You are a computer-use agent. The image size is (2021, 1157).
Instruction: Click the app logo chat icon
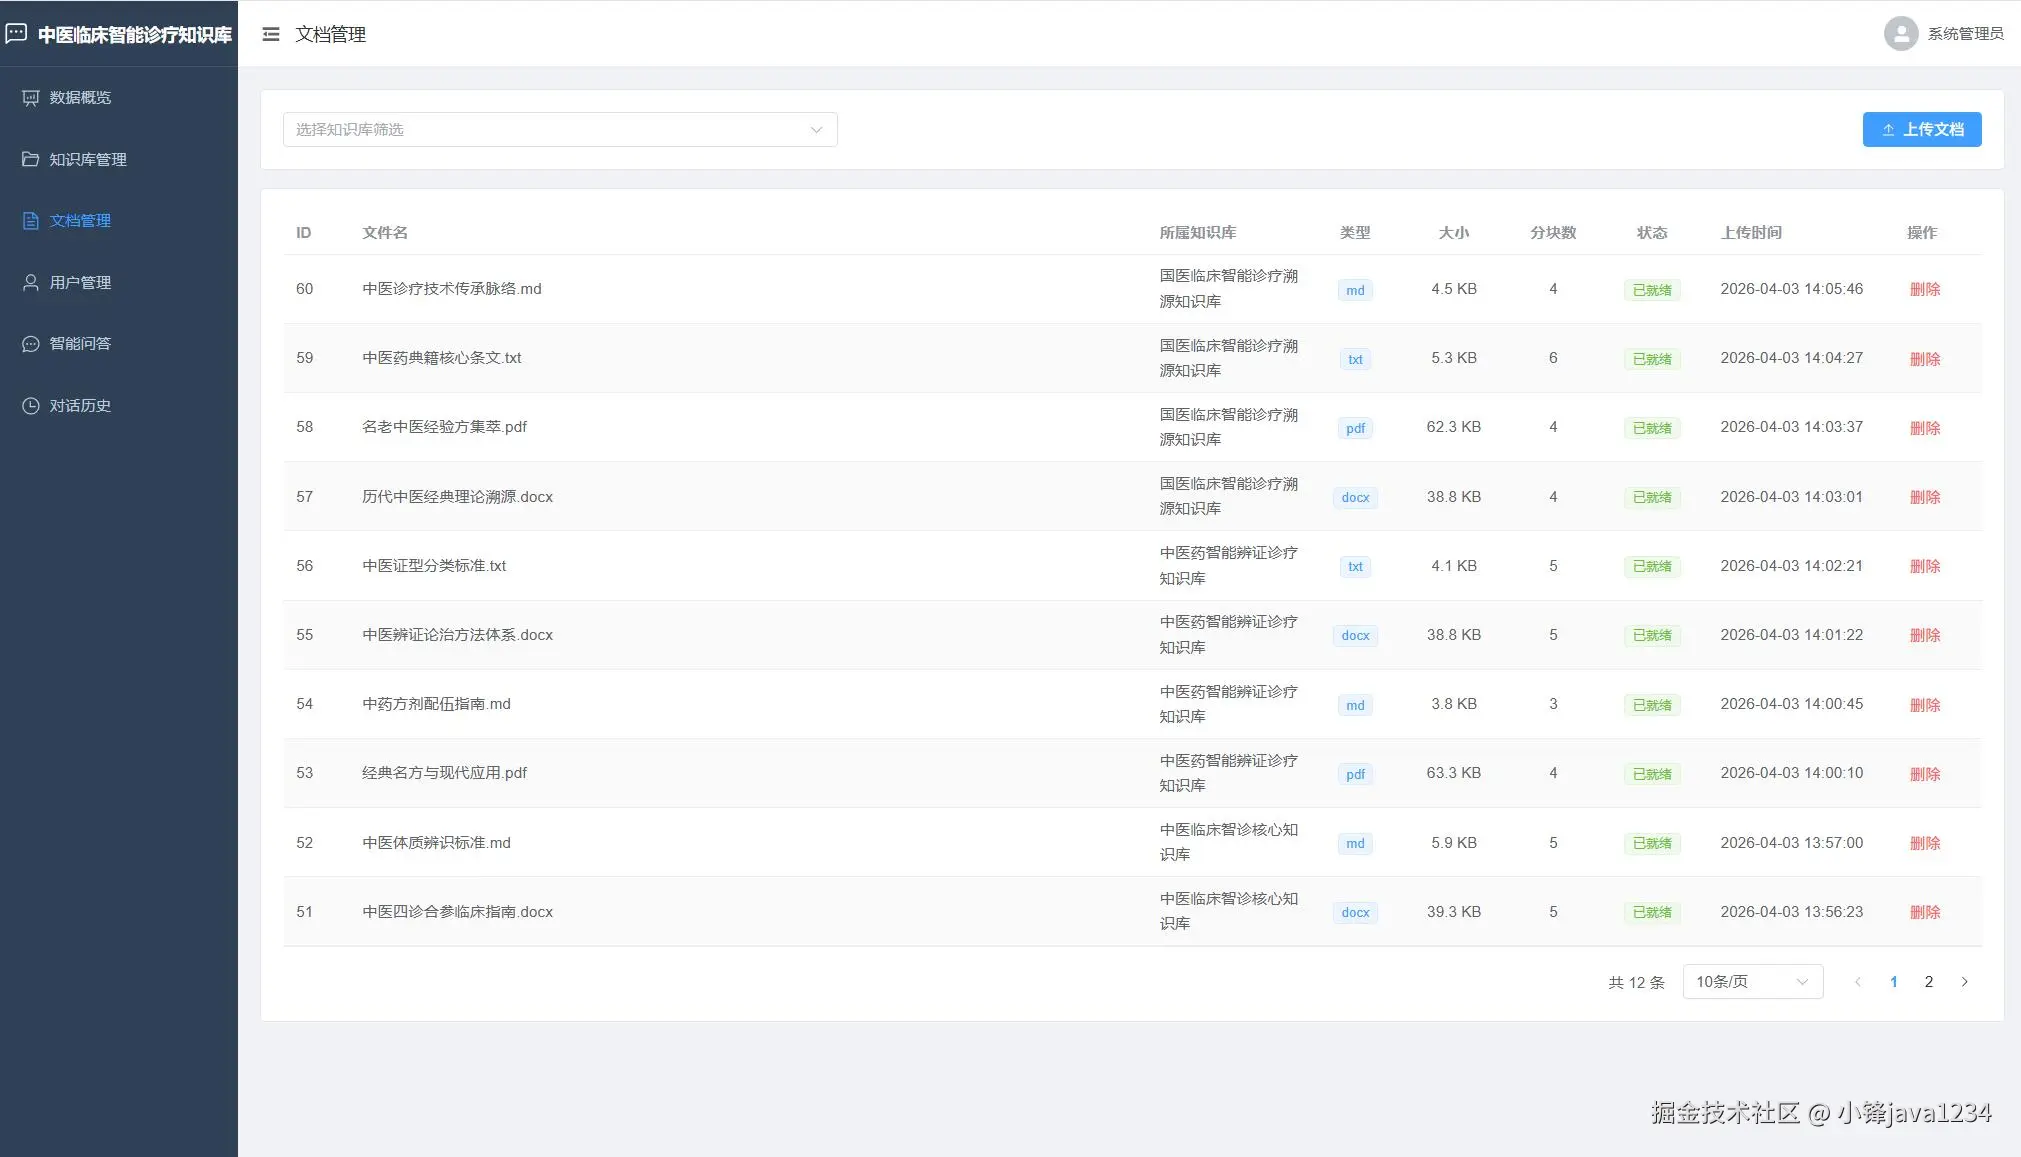[x=16, y=34]
